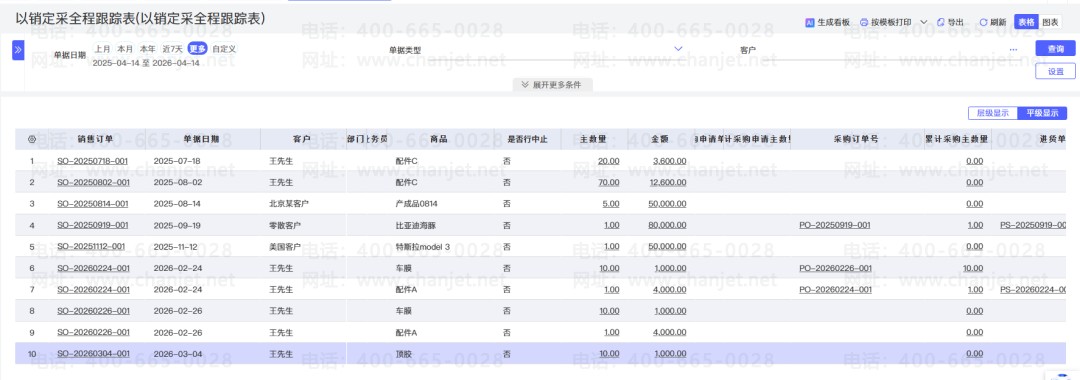Viewport: 1080px width, 380px height.
Task: Expand 展开更多条件 filter section
Action: pyautogui.click(x=552, y=85)
